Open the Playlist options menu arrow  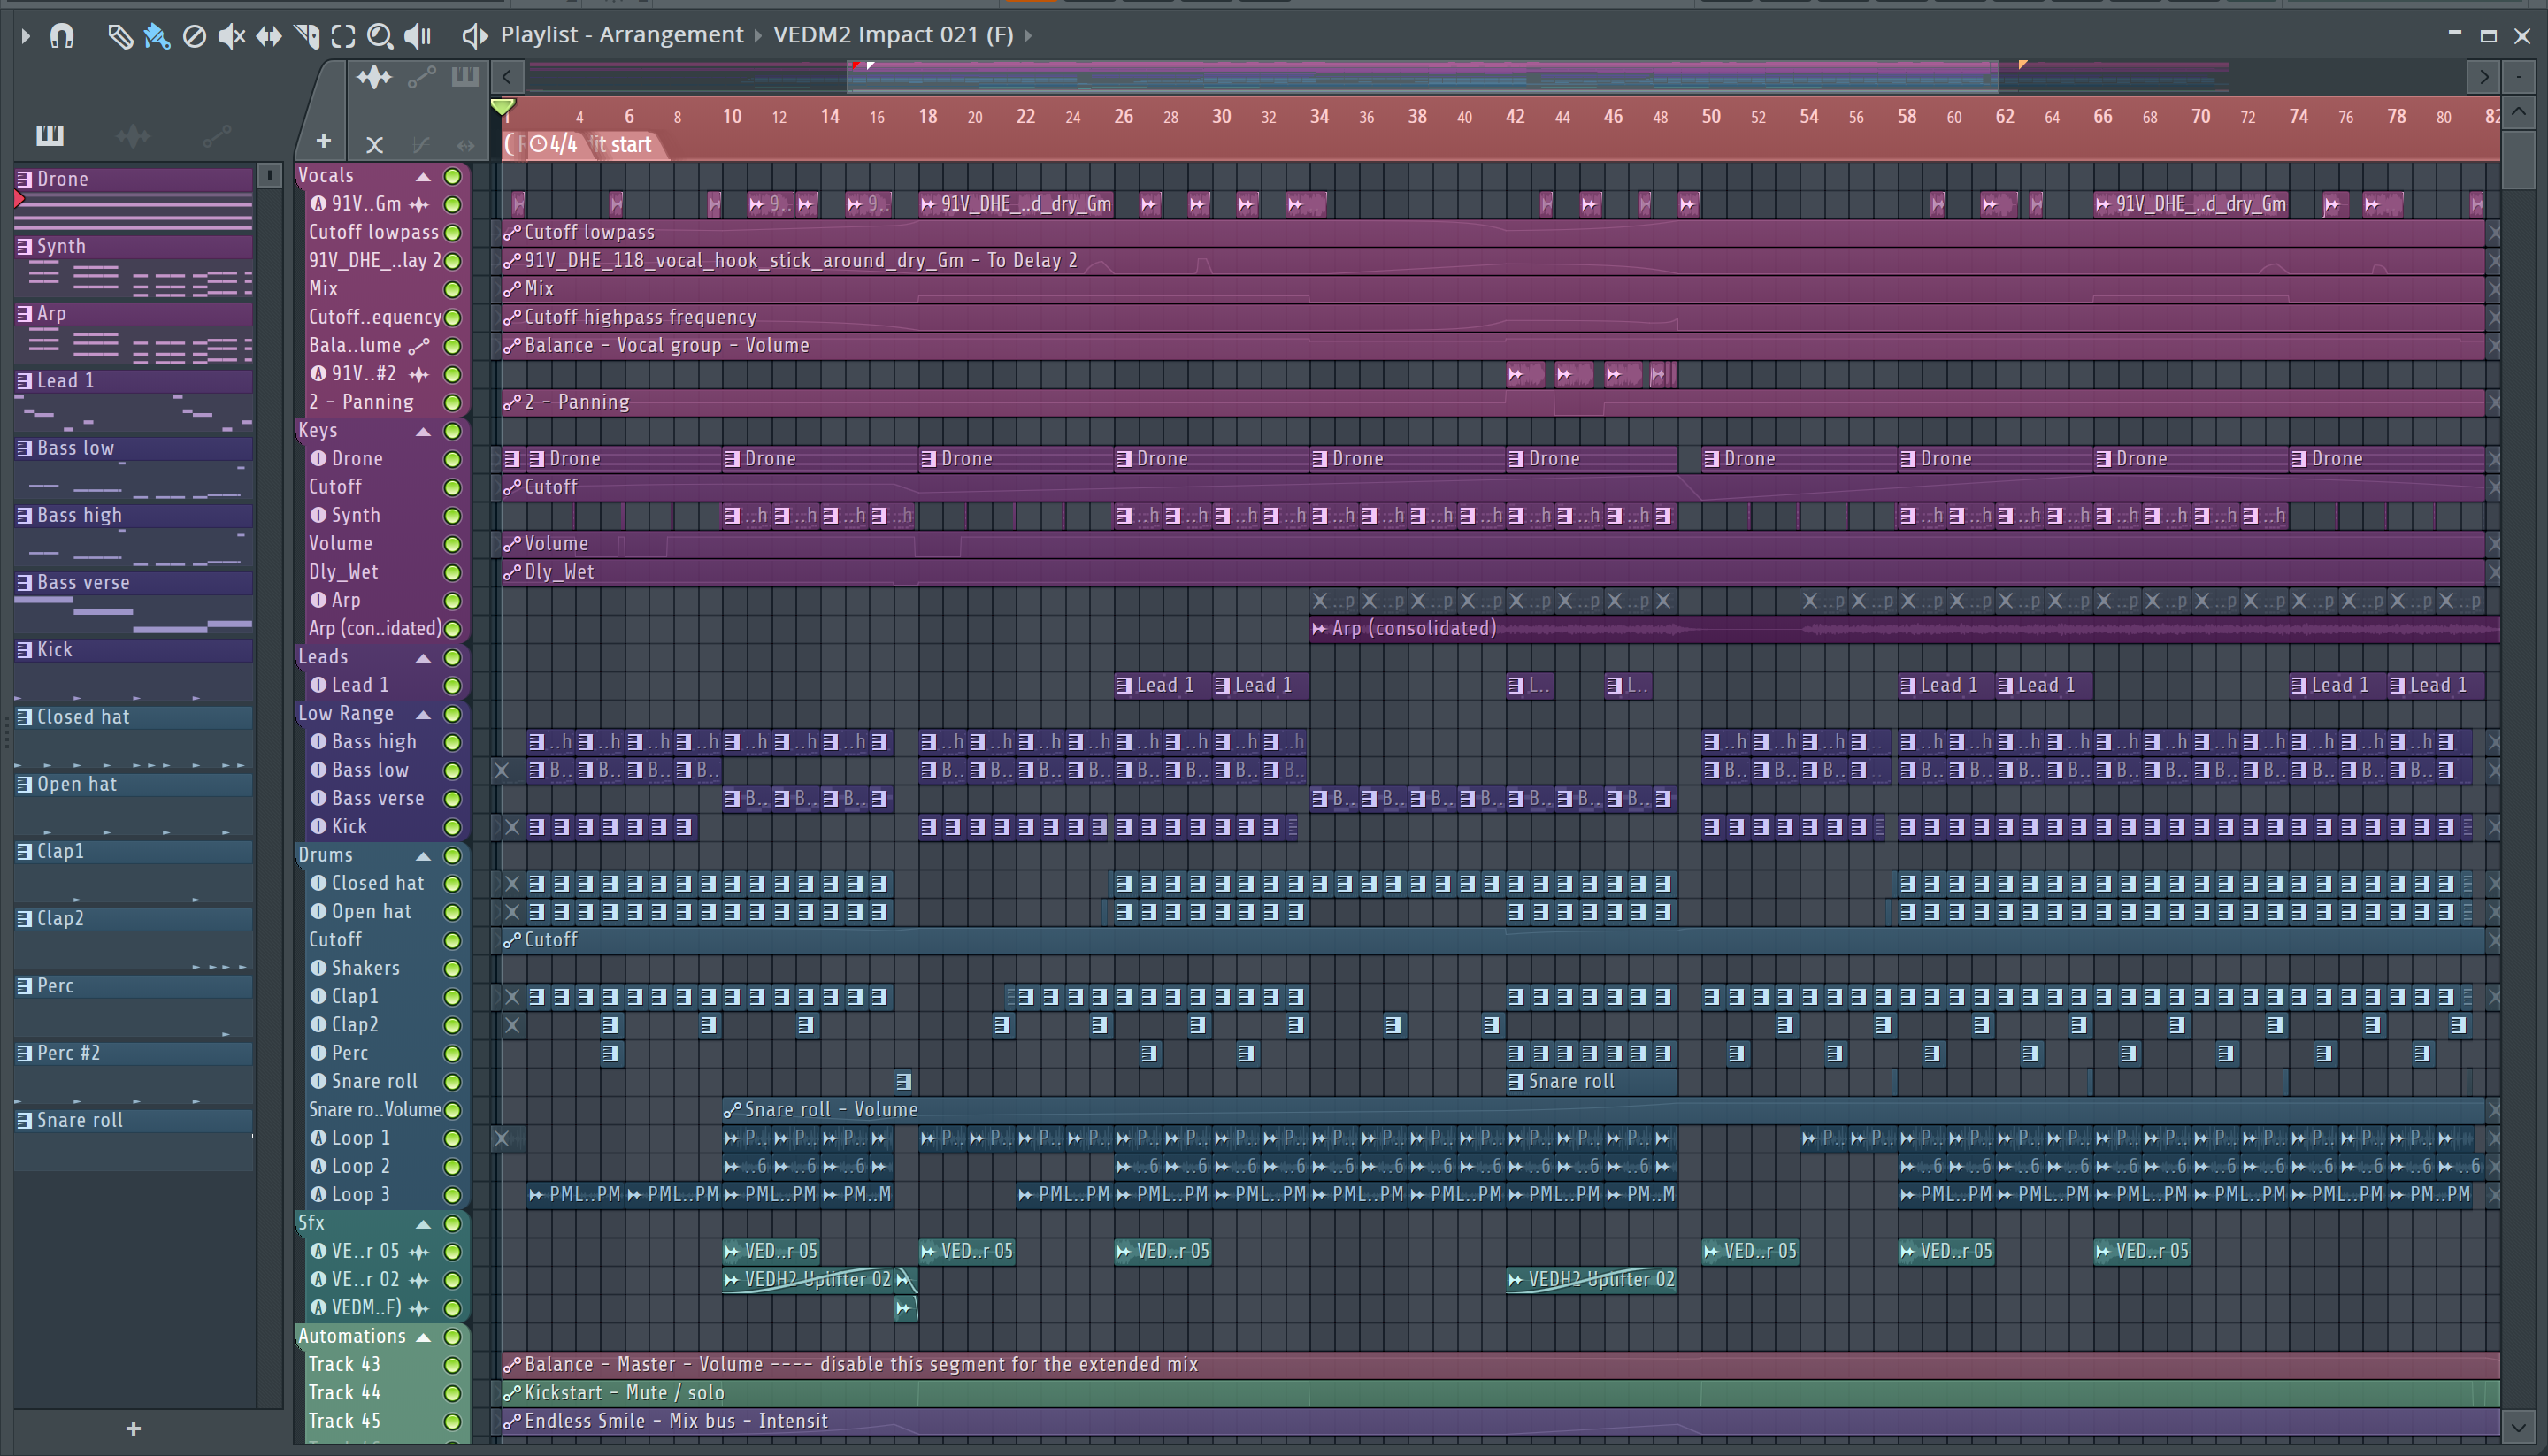pos(25,36)
